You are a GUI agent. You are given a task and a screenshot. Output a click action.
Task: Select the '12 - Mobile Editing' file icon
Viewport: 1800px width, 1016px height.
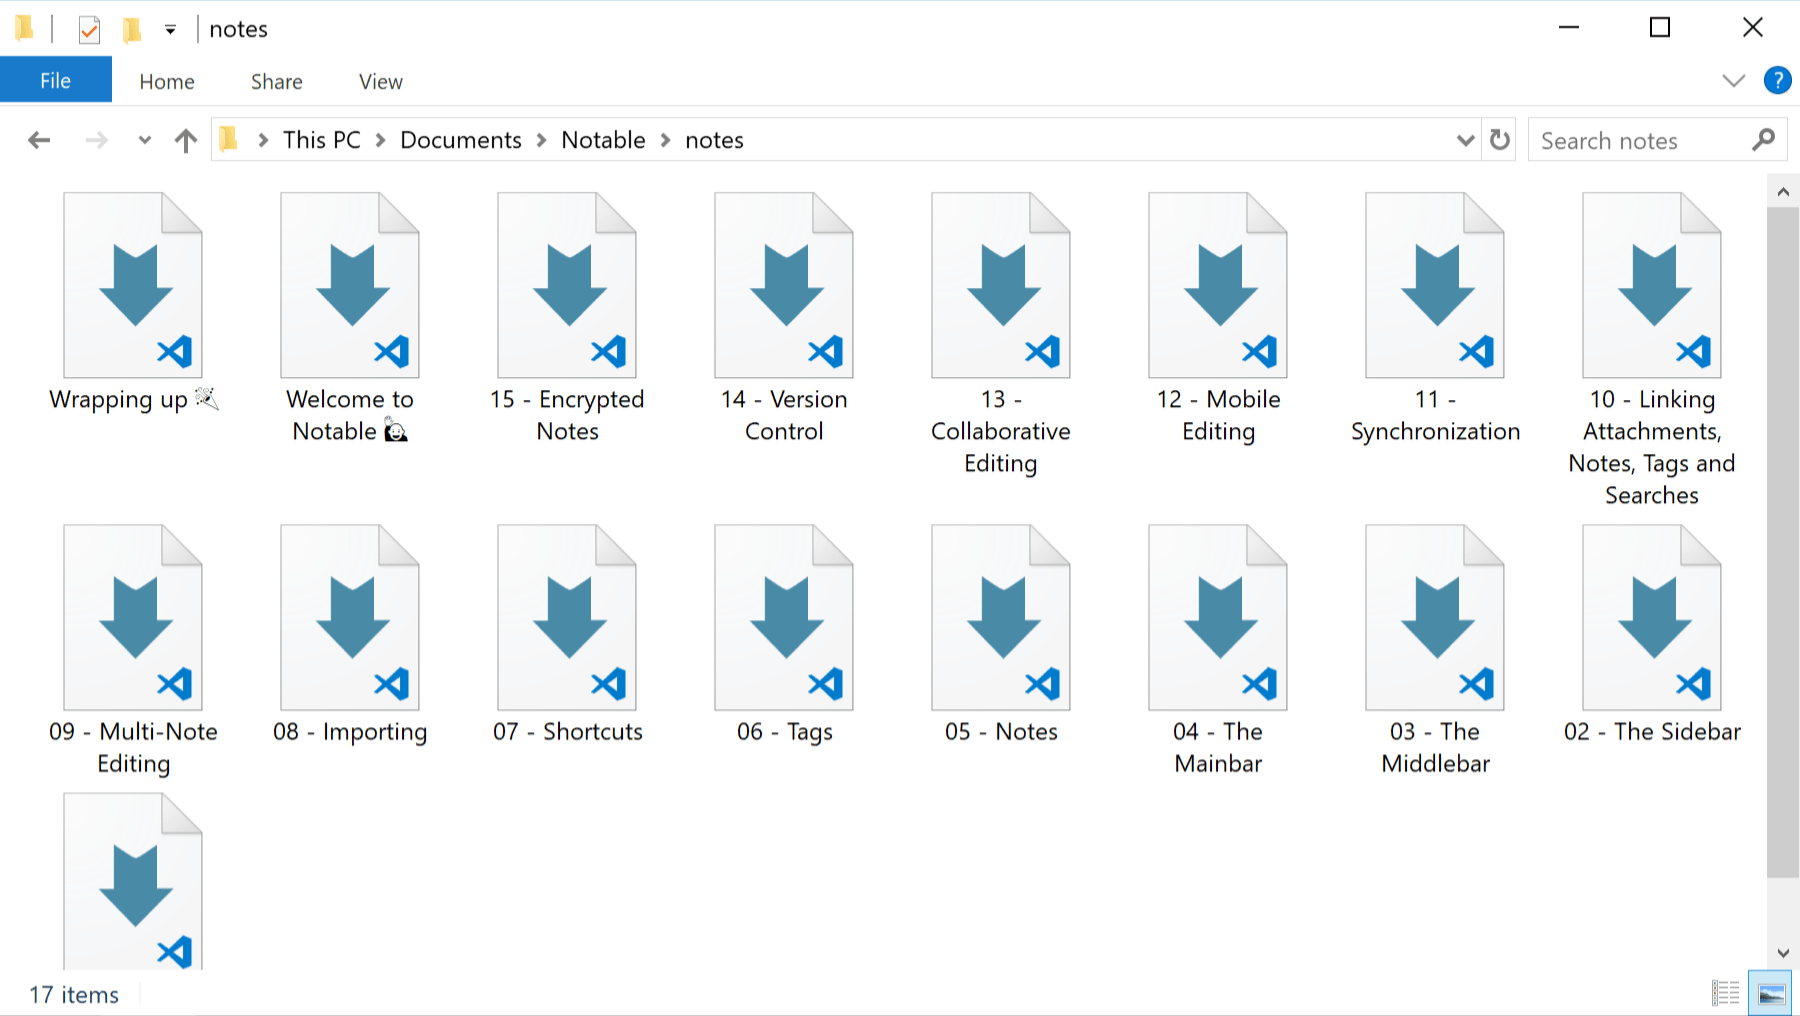[x=1218, y=285]
